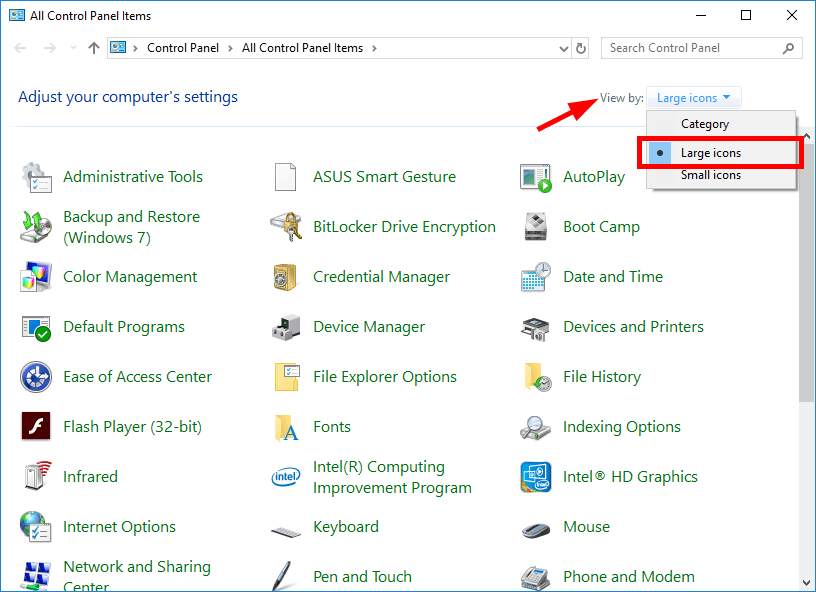The image size is (816, 592).
Task: Go back to the previous page
Action: [x=20, y=48]
